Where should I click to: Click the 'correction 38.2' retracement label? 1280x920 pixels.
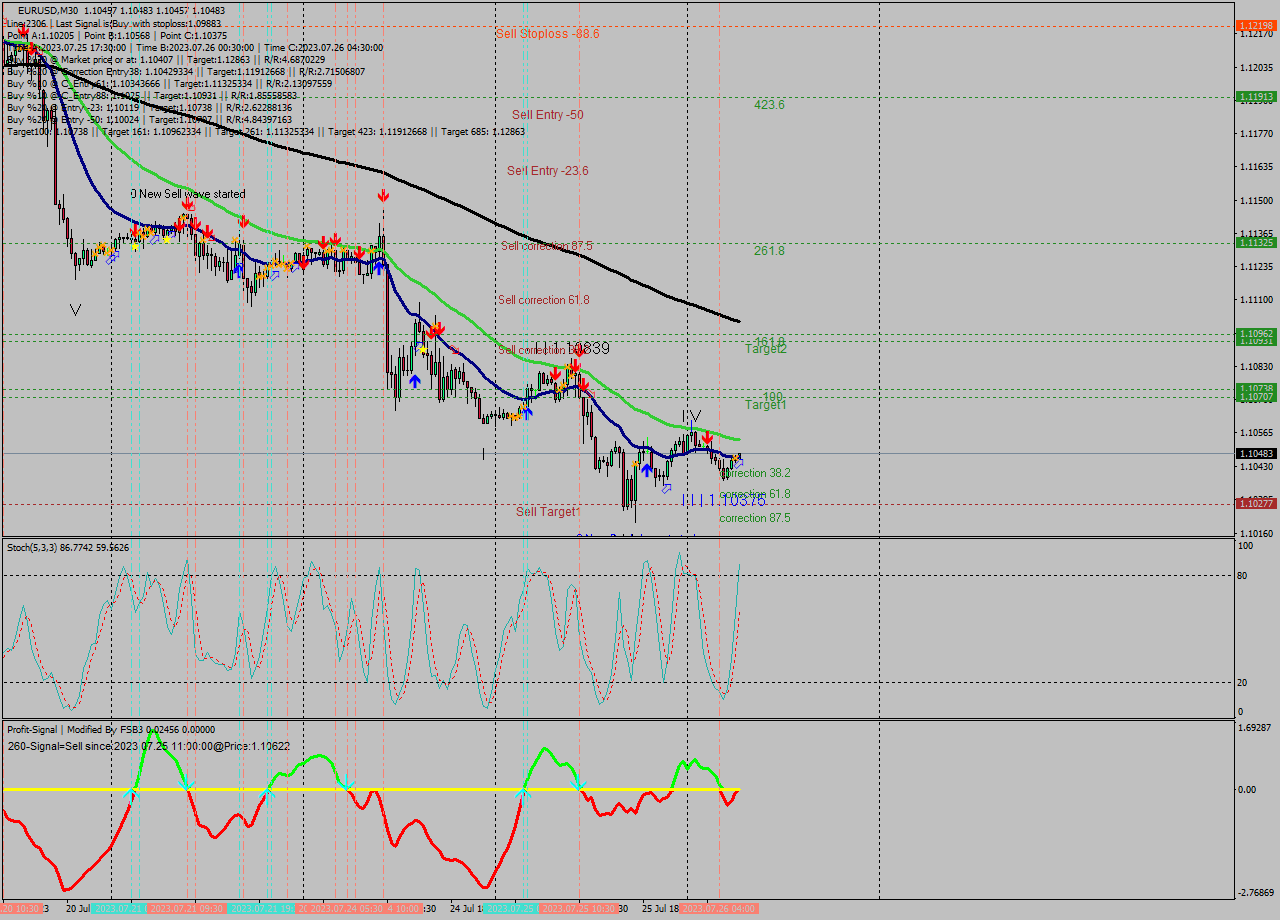tap(755, 473)
